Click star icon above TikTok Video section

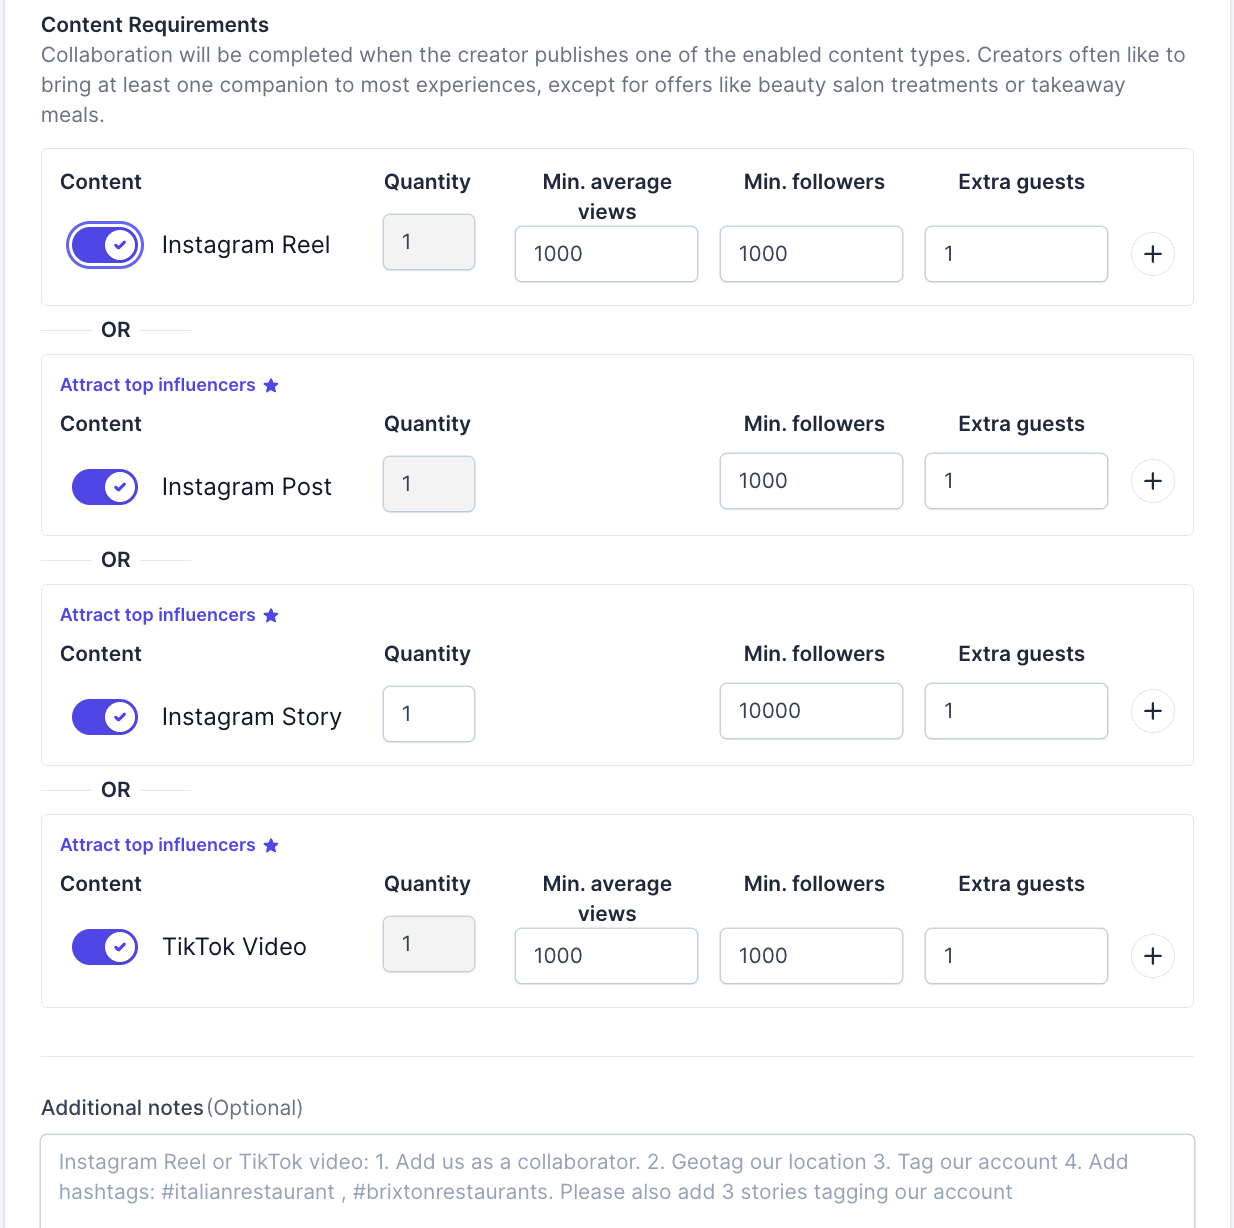point(271,846)
